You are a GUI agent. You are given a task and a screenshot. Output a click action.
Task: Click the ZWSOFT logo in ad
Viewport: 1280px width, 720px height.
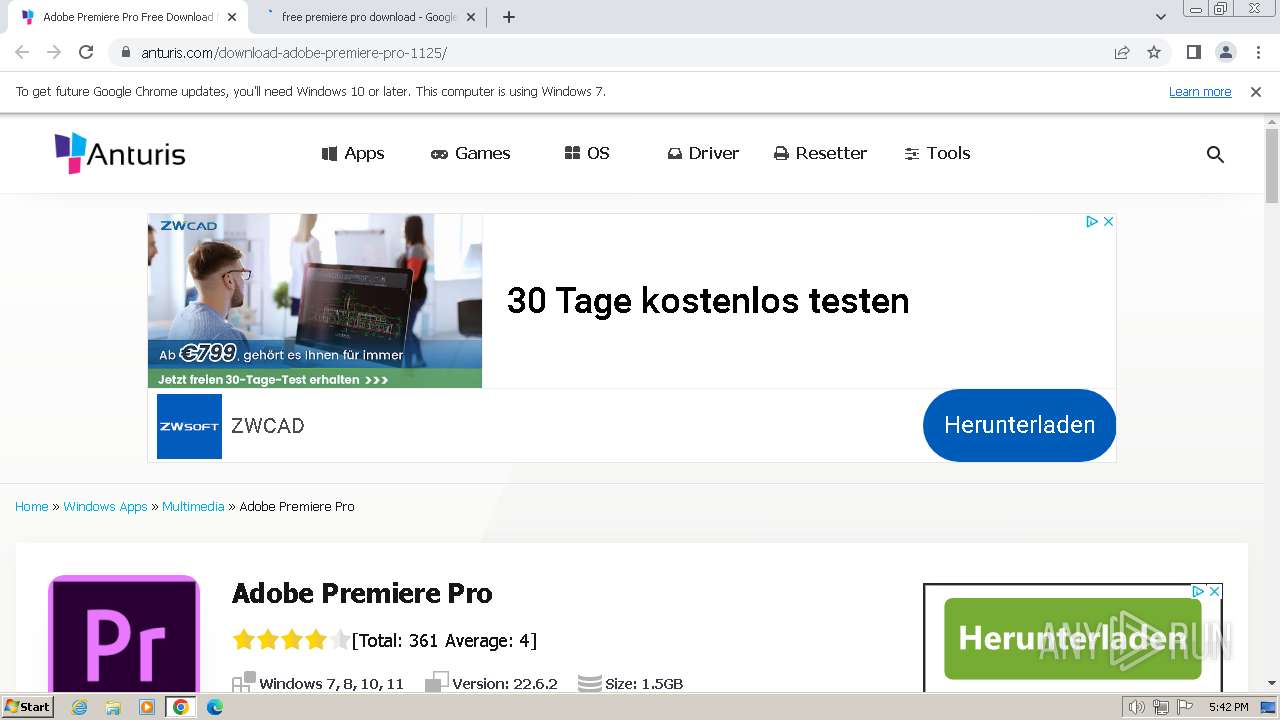(189, 426)
